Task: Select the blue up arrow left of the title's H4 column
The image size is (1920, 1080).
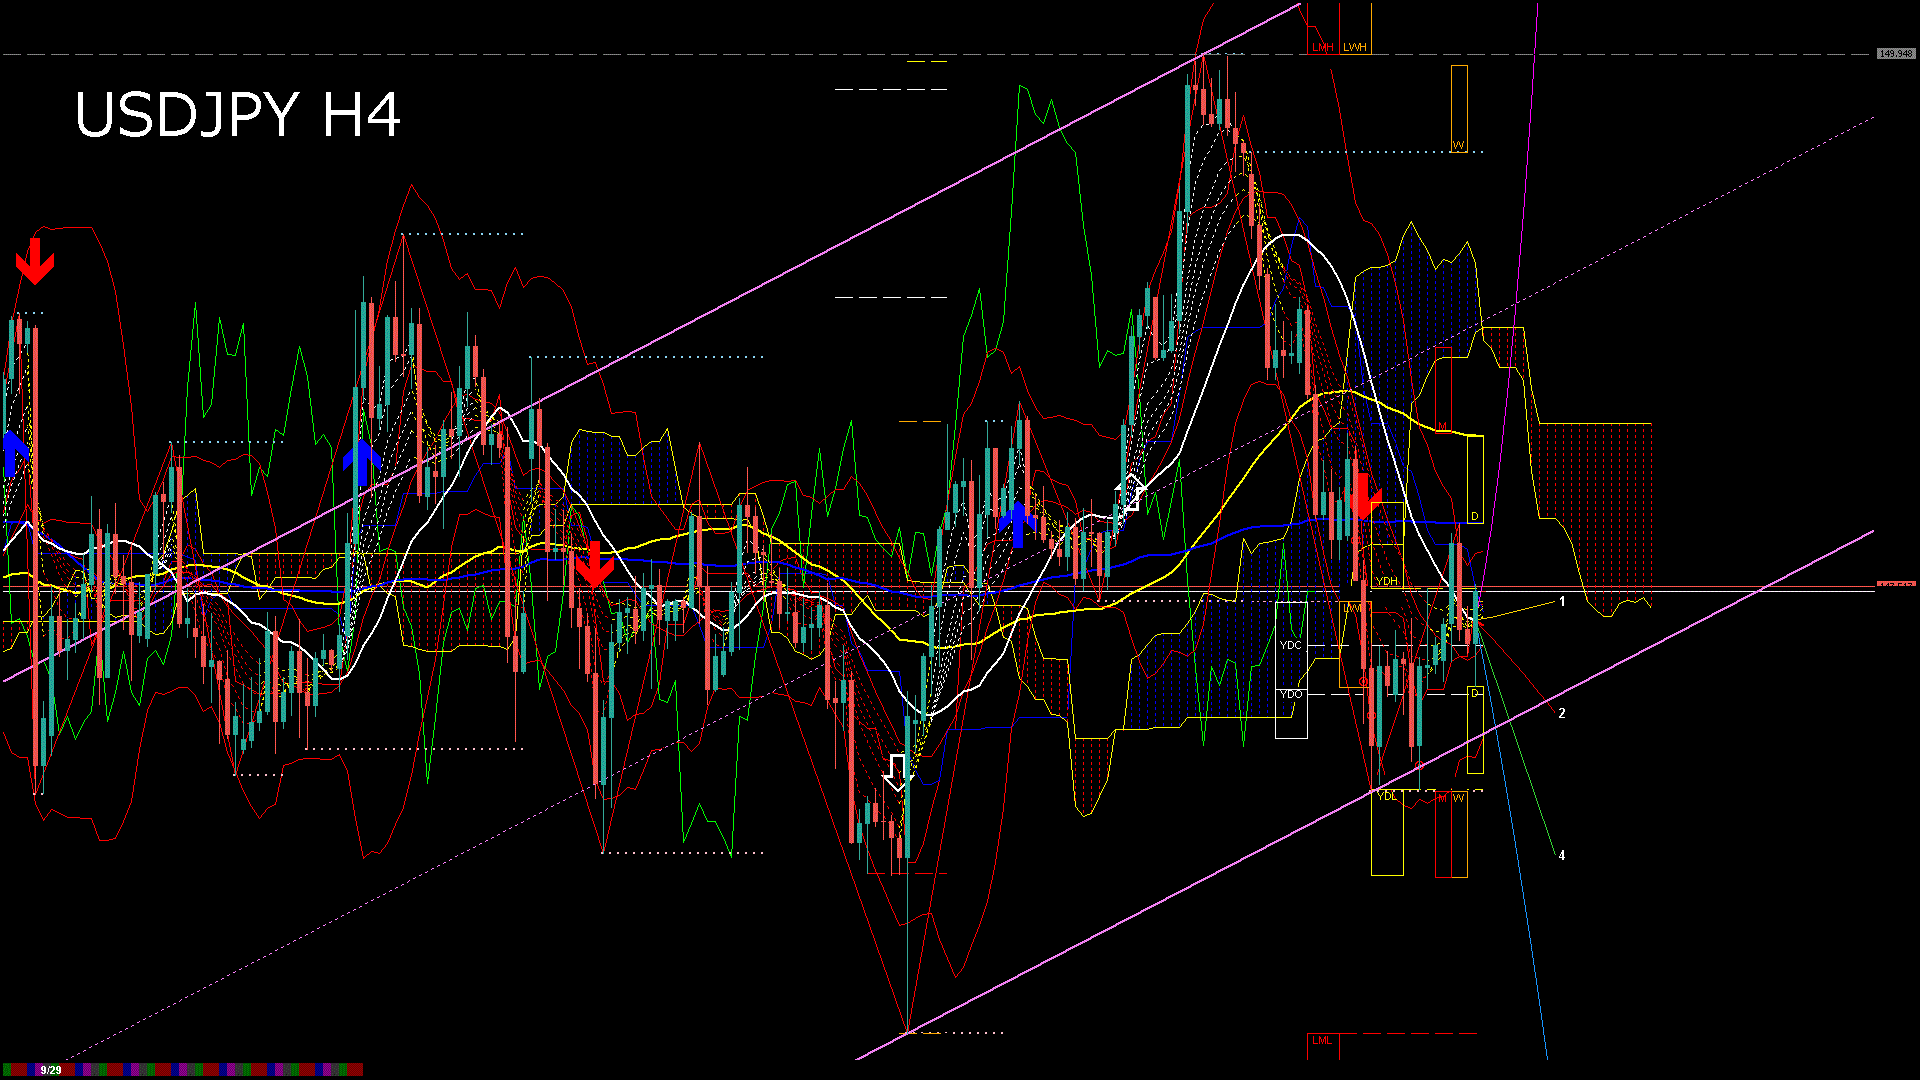Action: tap(362, 461)
